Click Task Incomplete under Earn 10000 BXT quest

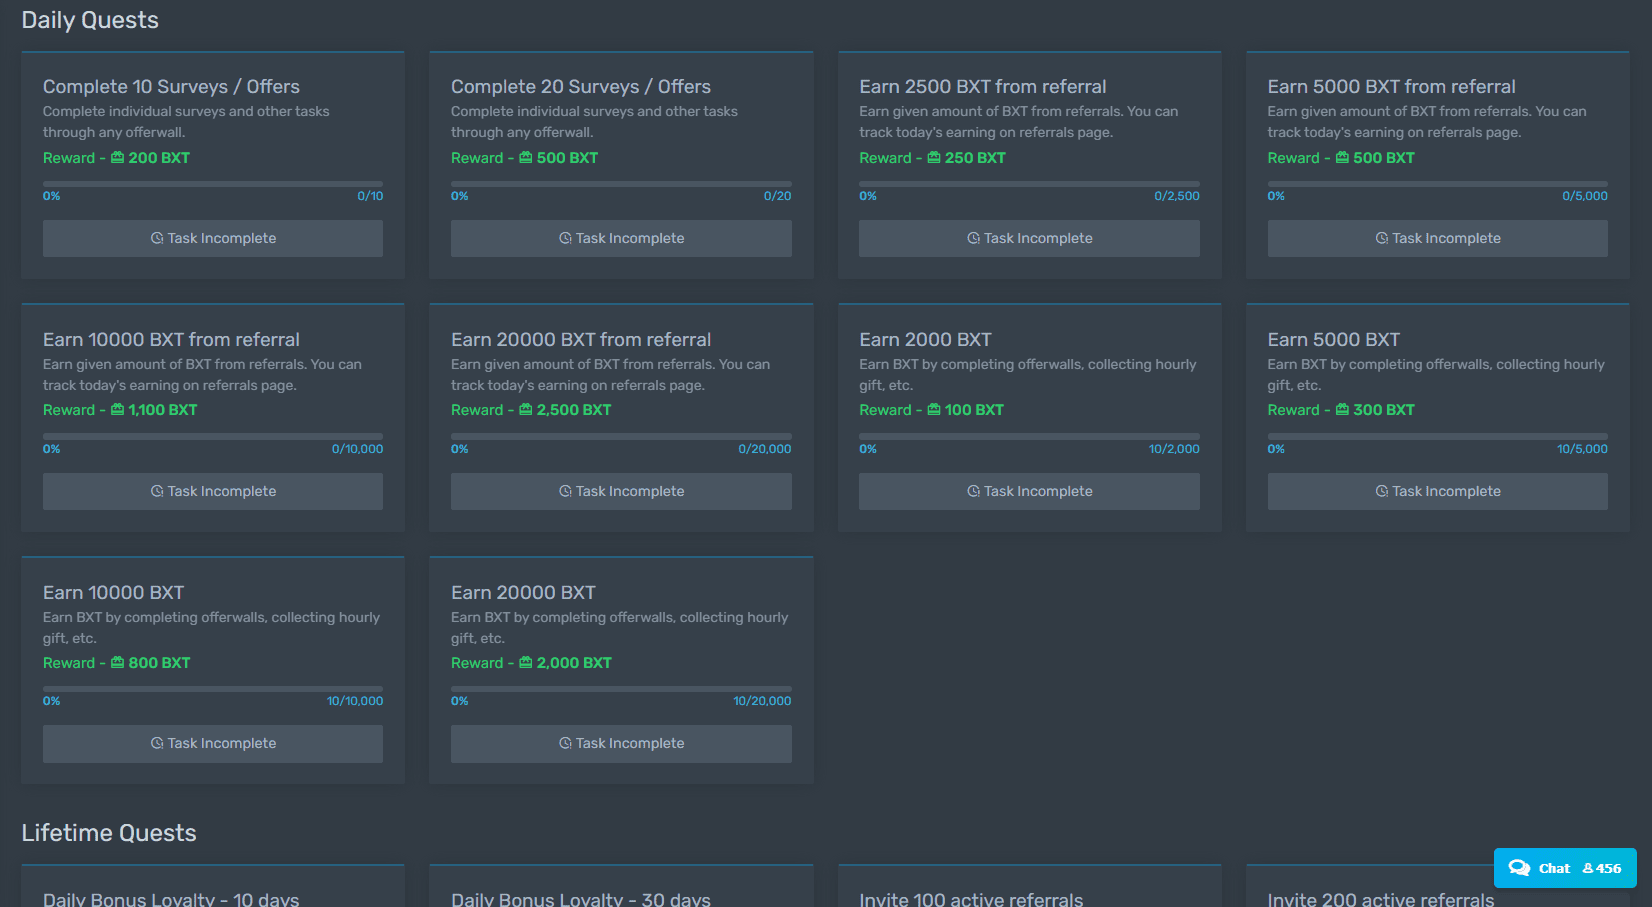click(x=213, y=743)
